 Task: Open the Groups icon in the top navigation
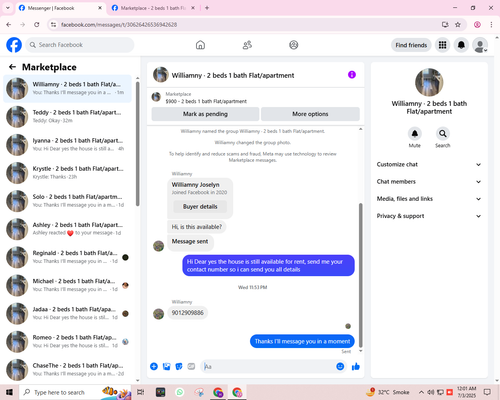293,45
